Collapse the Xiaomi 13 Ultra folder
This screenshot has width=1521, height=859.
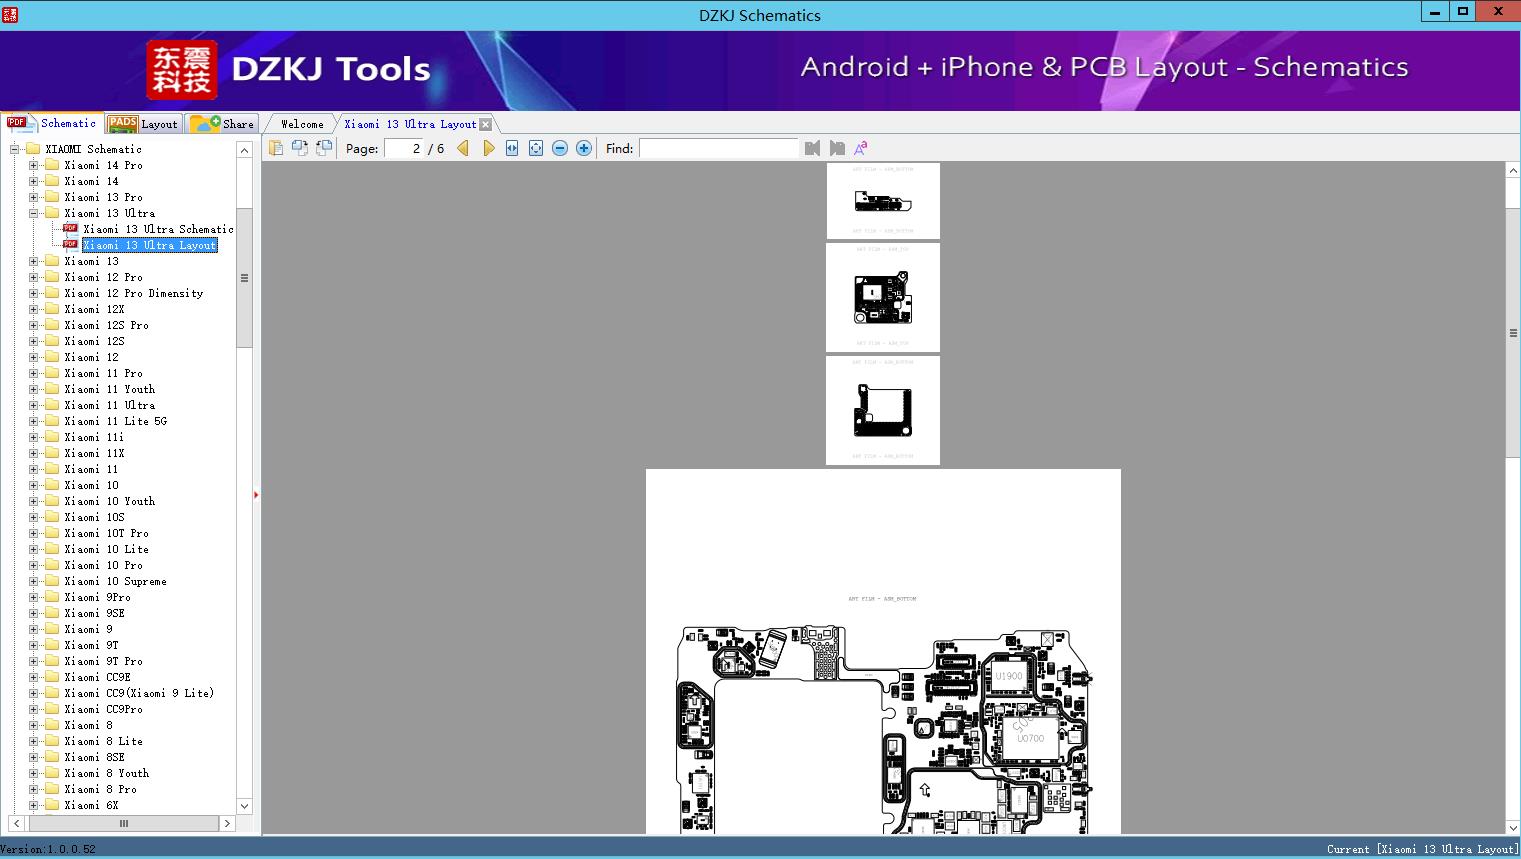pos(34,213)
